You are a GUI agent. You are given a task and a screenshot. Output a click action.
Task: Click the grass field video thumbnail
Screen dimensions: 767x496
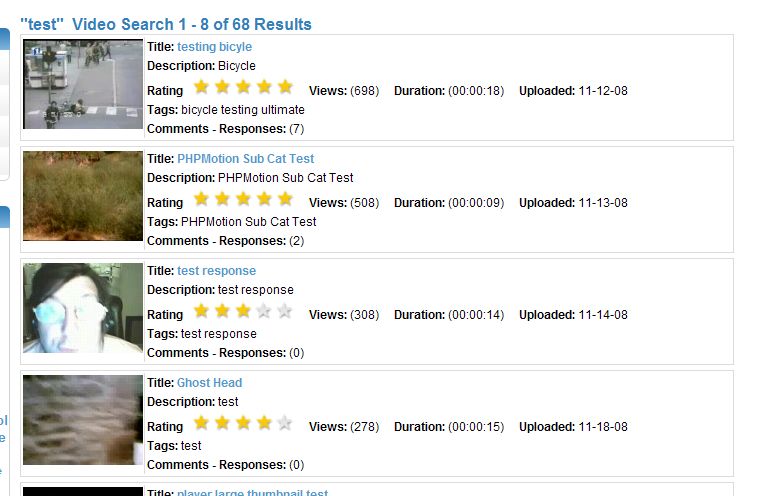tap(83, 196)
